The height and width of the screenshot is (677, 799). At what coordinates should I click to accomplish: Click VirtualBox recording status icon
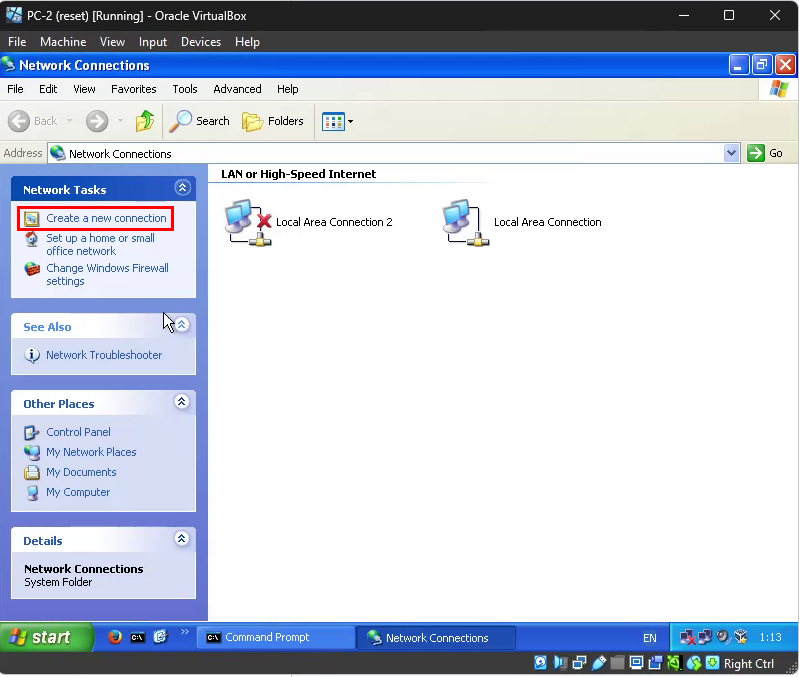pos(655,663)
